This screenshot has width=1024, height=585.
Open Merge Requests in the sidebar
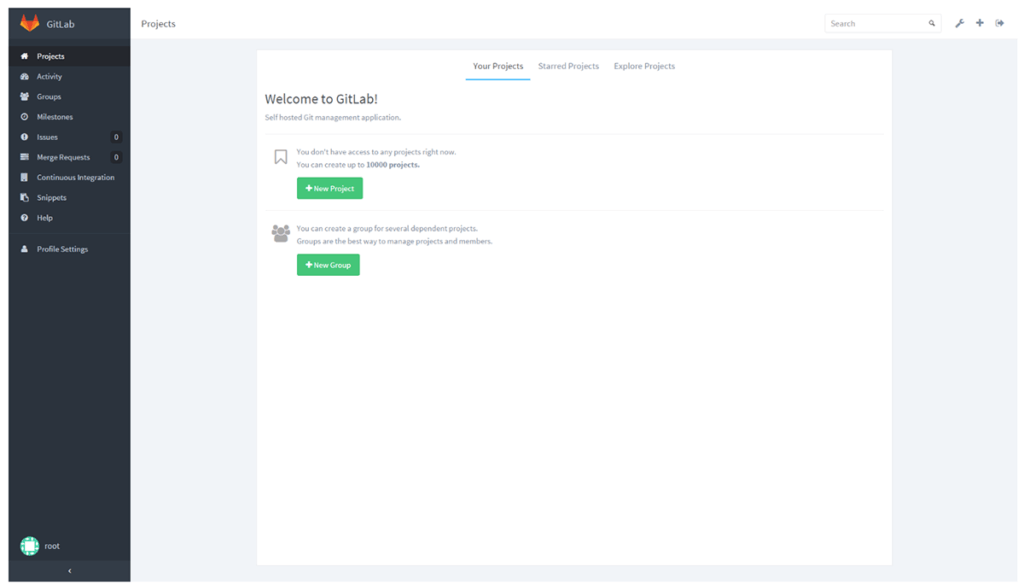(x=69, y=157)
